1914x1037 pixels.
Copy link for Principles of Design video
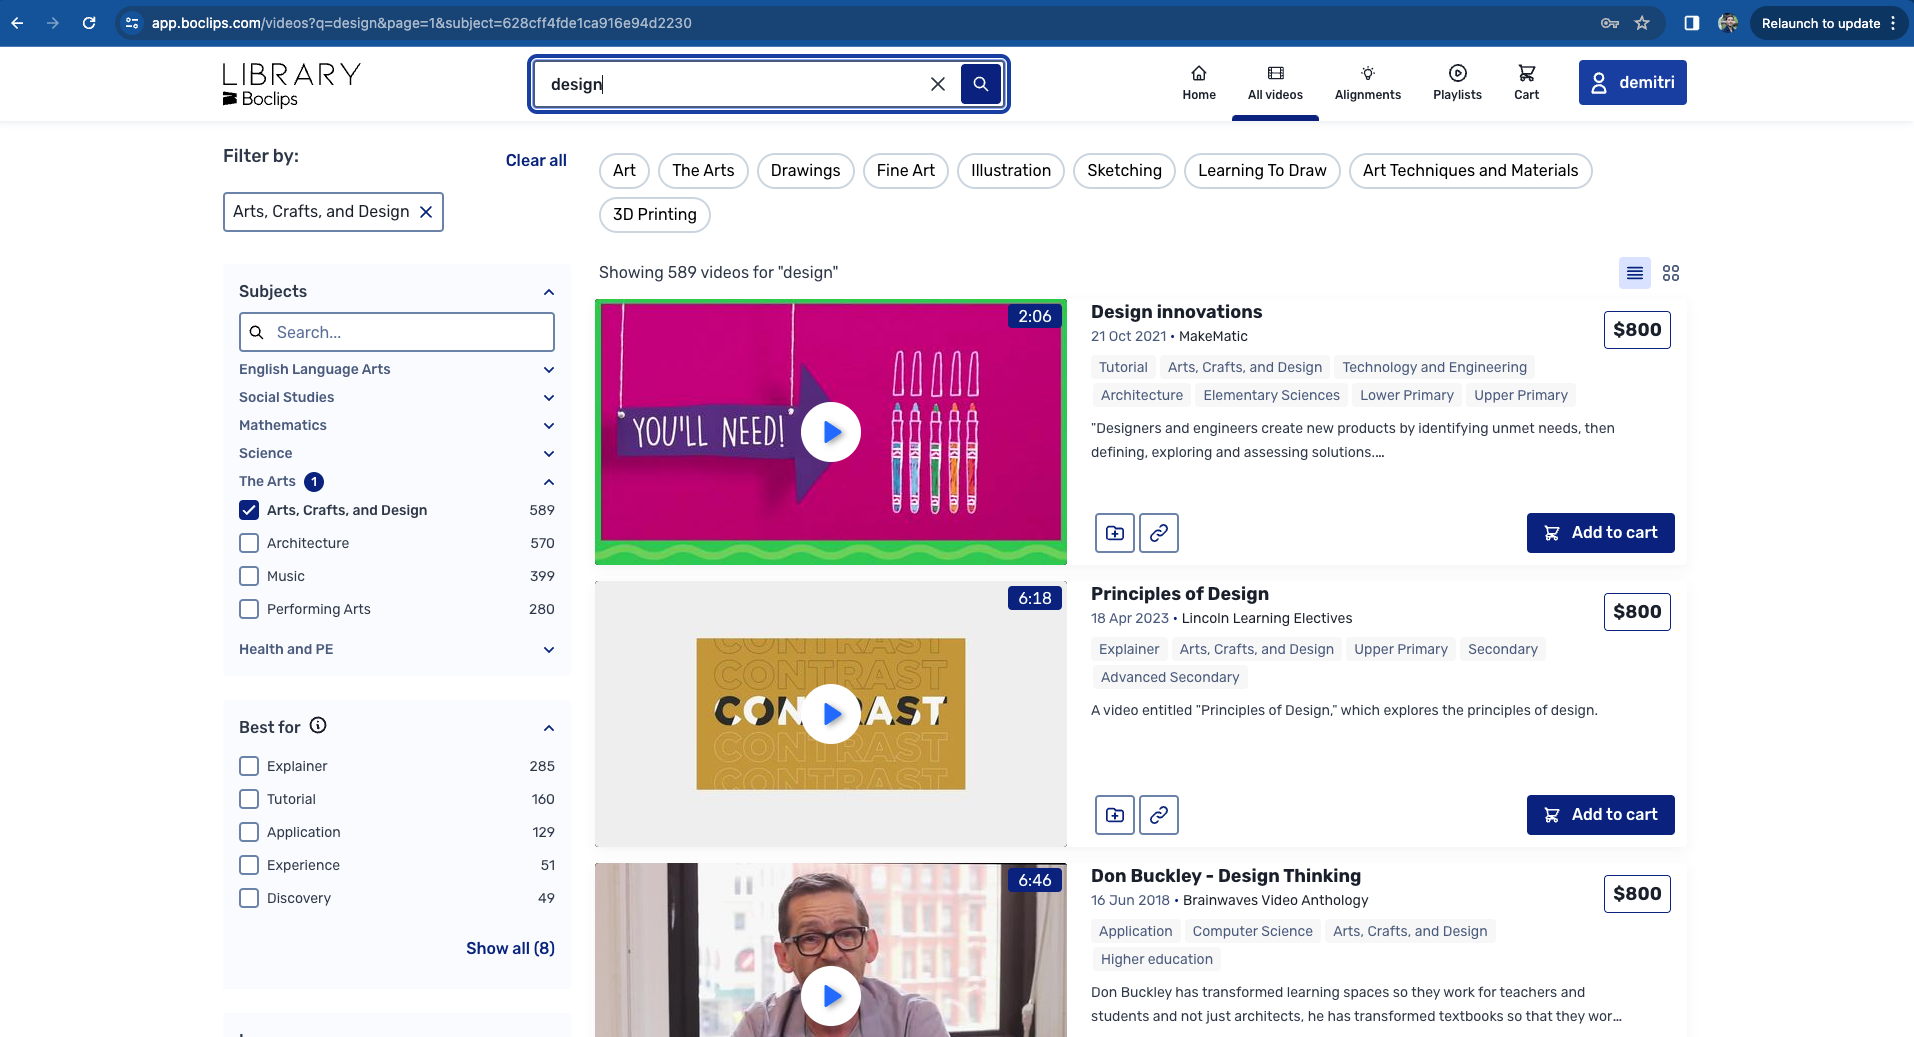pos(1158,815)
